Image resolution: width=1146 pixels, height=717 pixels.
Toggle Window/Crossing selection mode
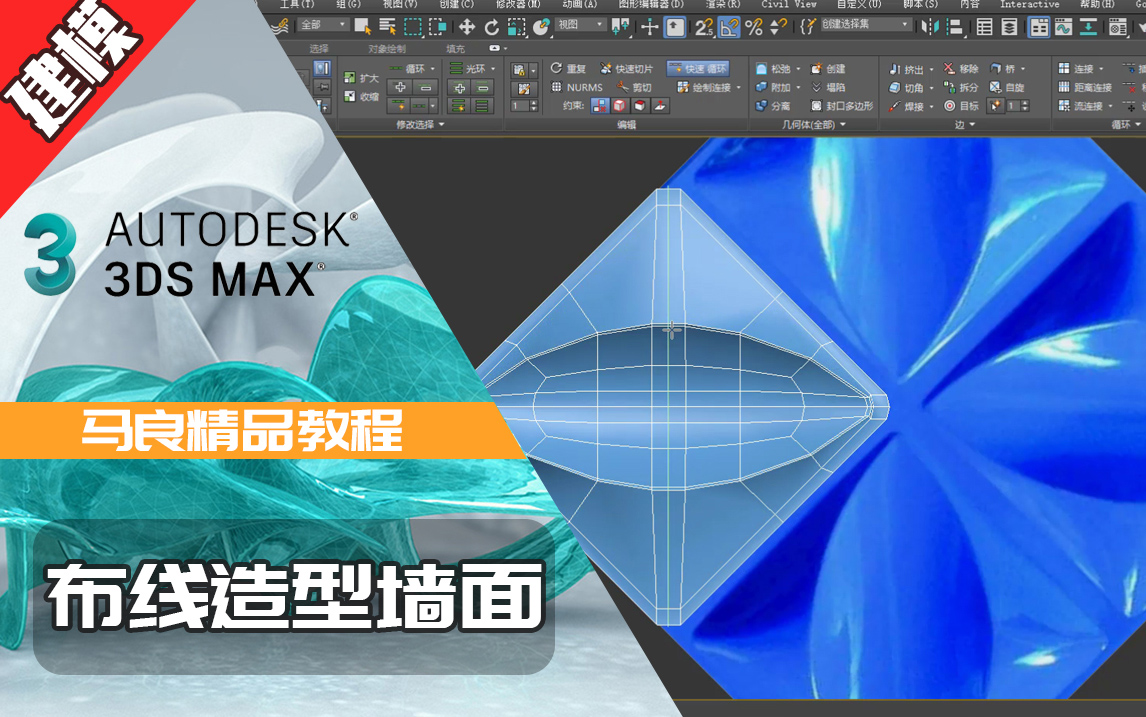coord(438,27)
